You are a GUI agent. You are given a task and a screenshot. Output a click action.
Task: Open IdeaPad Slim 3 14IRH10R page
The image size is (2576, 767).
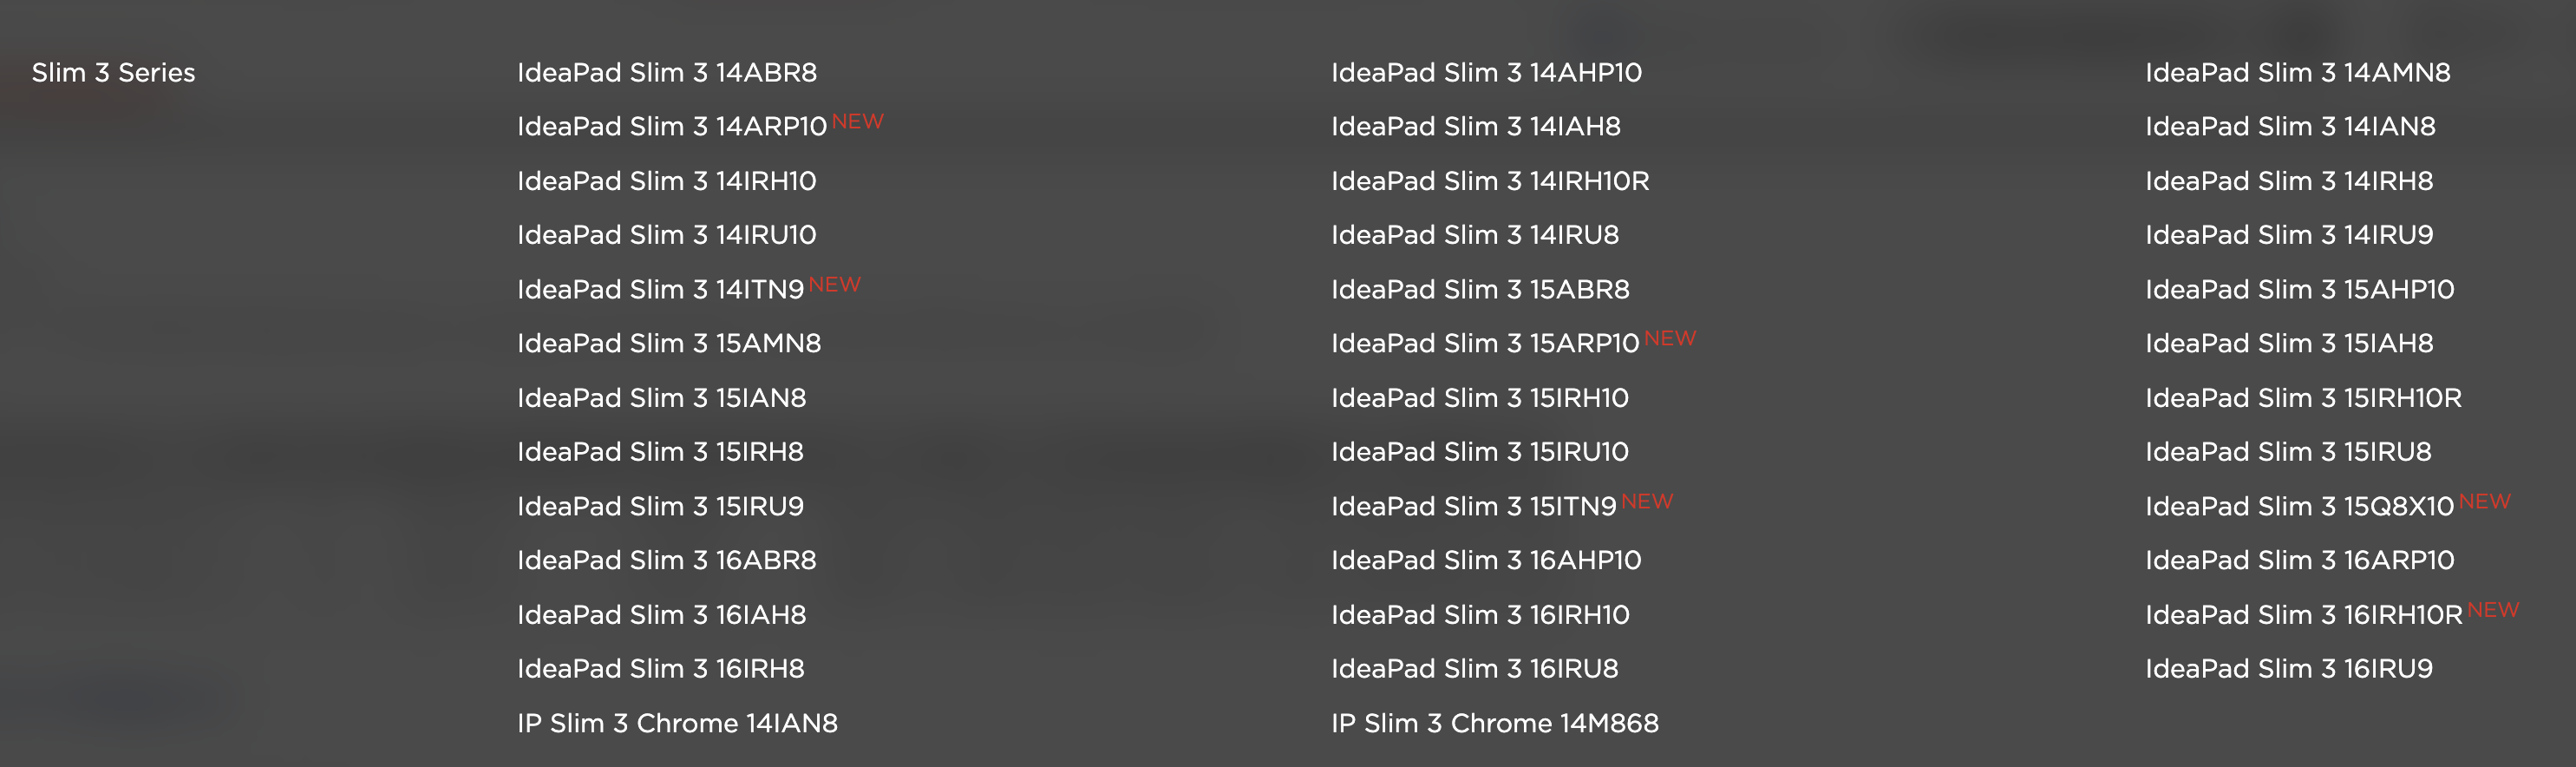1490,181
